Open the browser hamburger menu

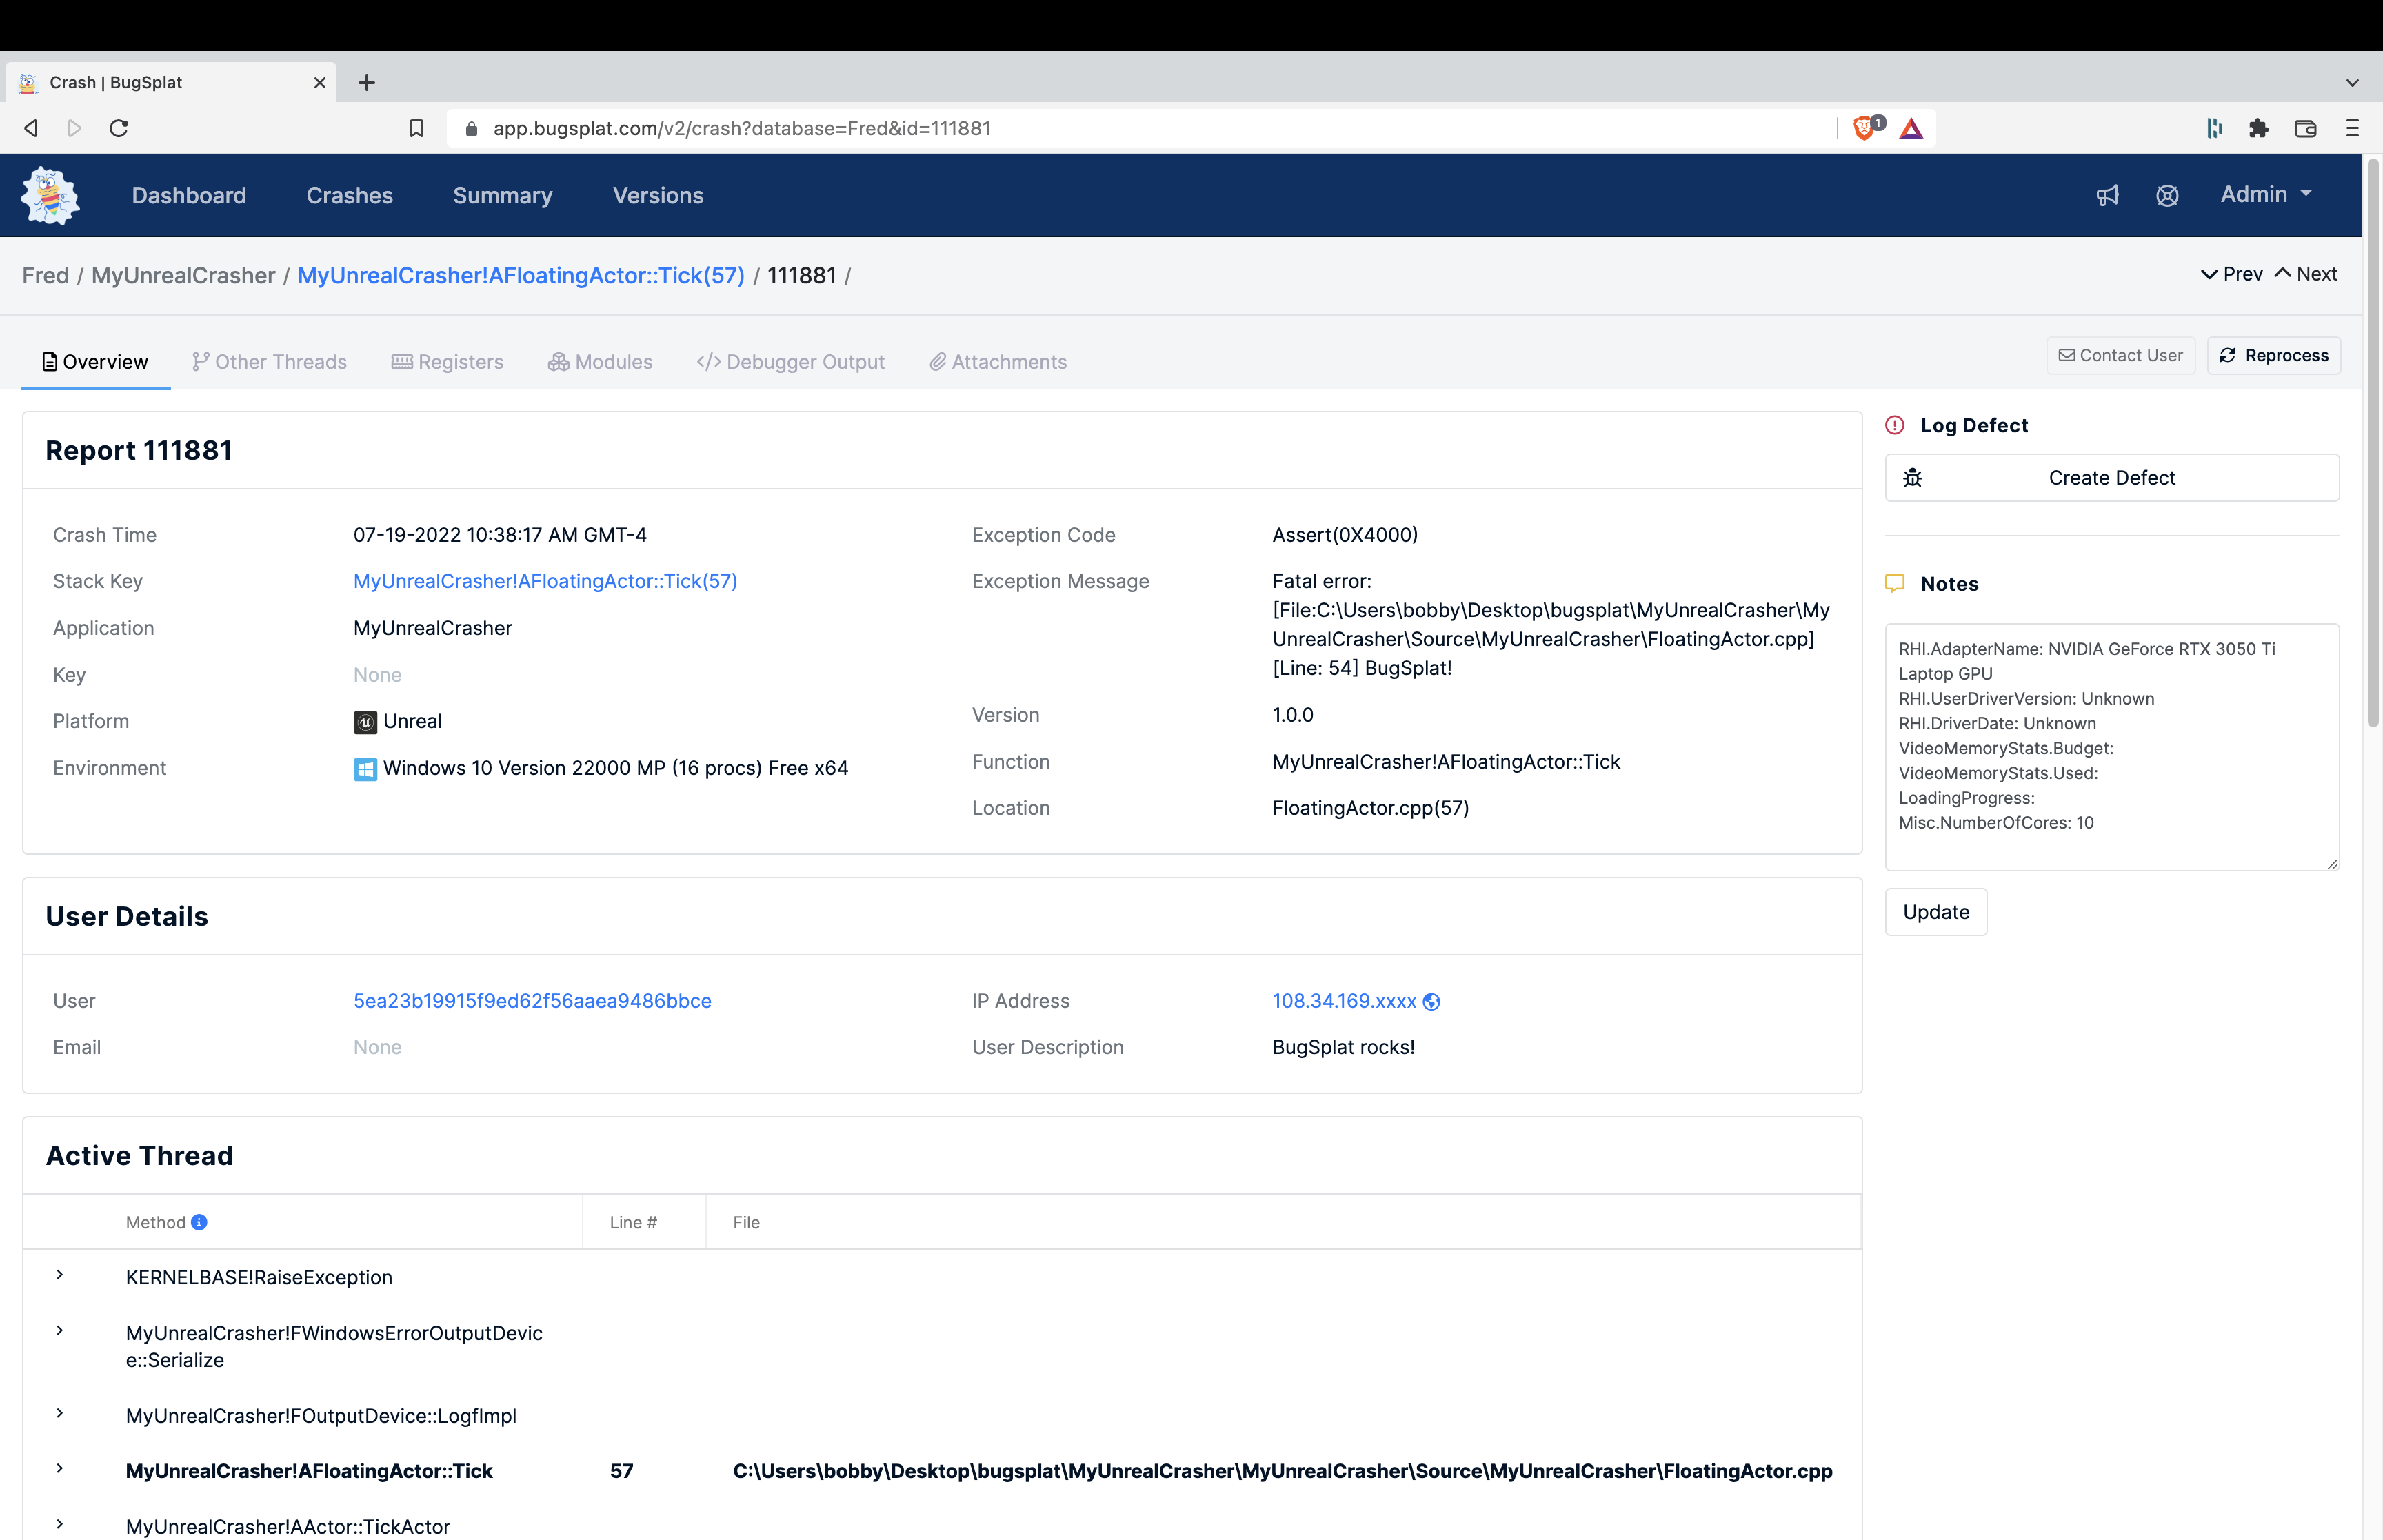[2352, 128]
